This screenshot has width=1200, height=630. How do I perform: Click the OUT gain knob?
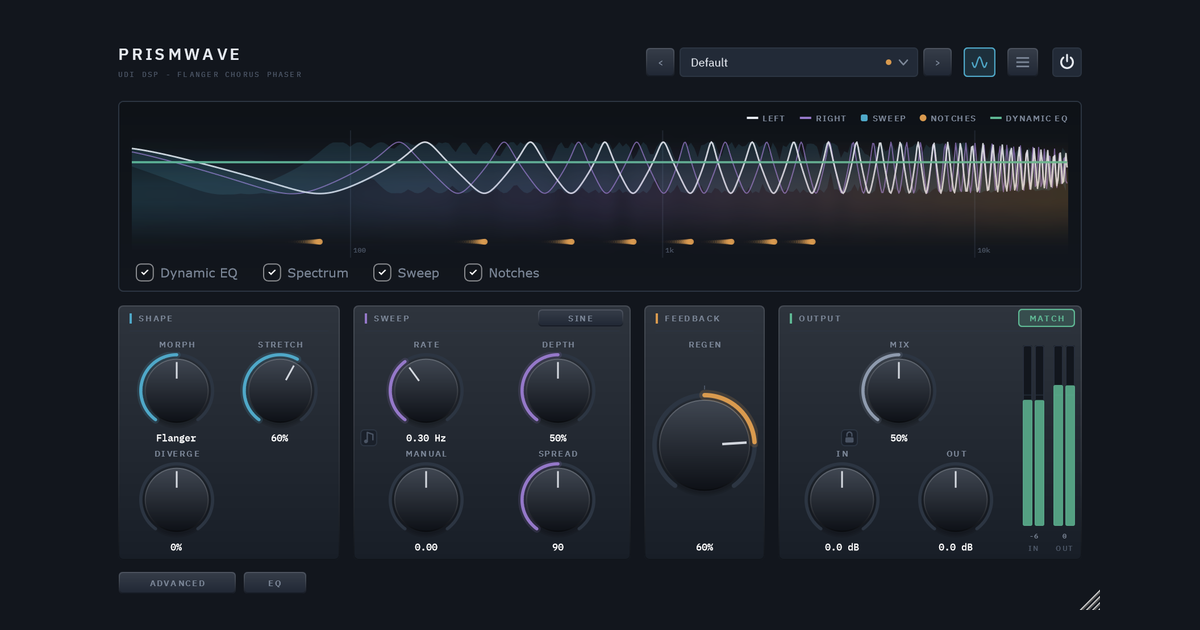click(x=956, y=499)
